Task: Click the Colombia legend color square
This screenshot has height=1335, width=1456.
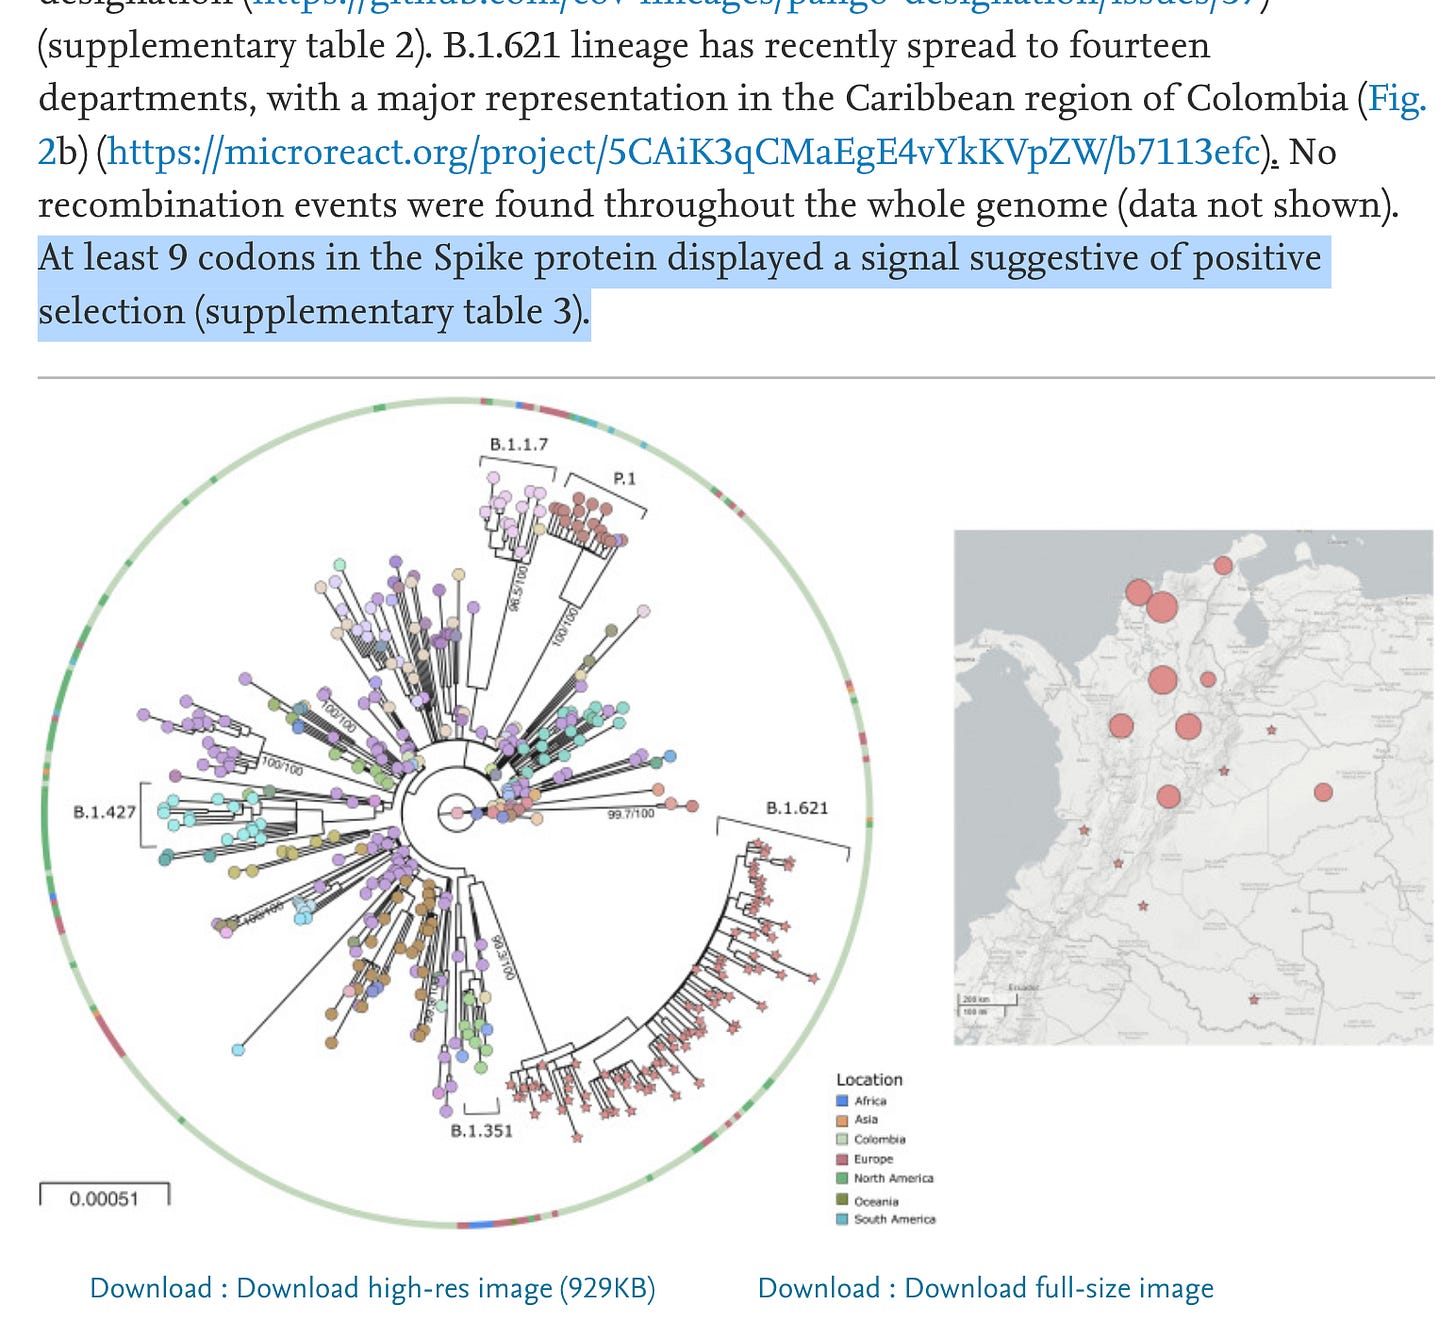Action: tap(842, 1140)
